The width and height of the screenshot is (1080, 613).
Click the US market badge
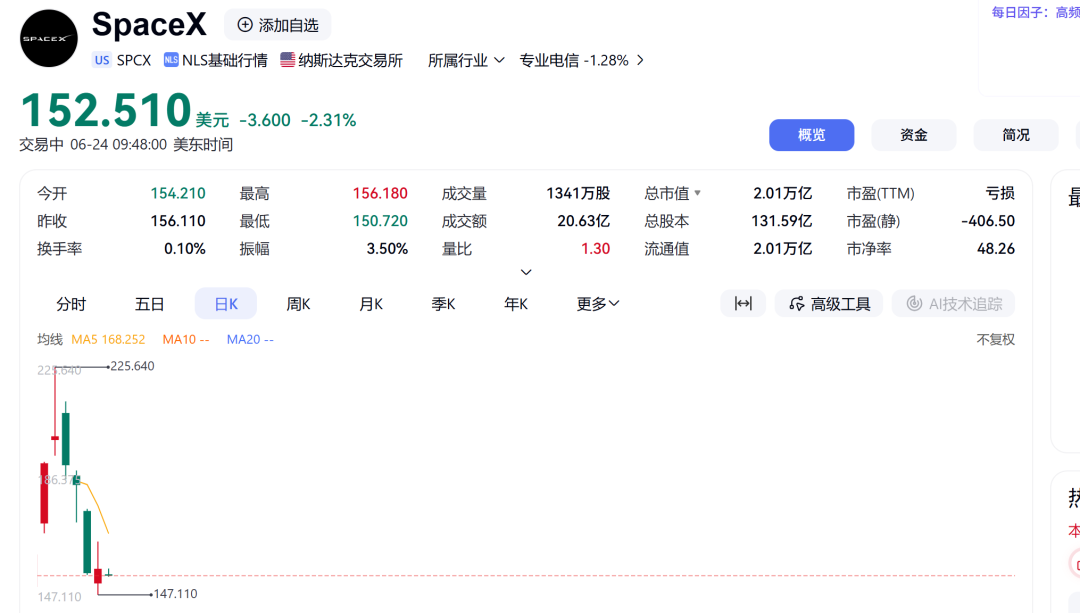click(x=102, y=60)
